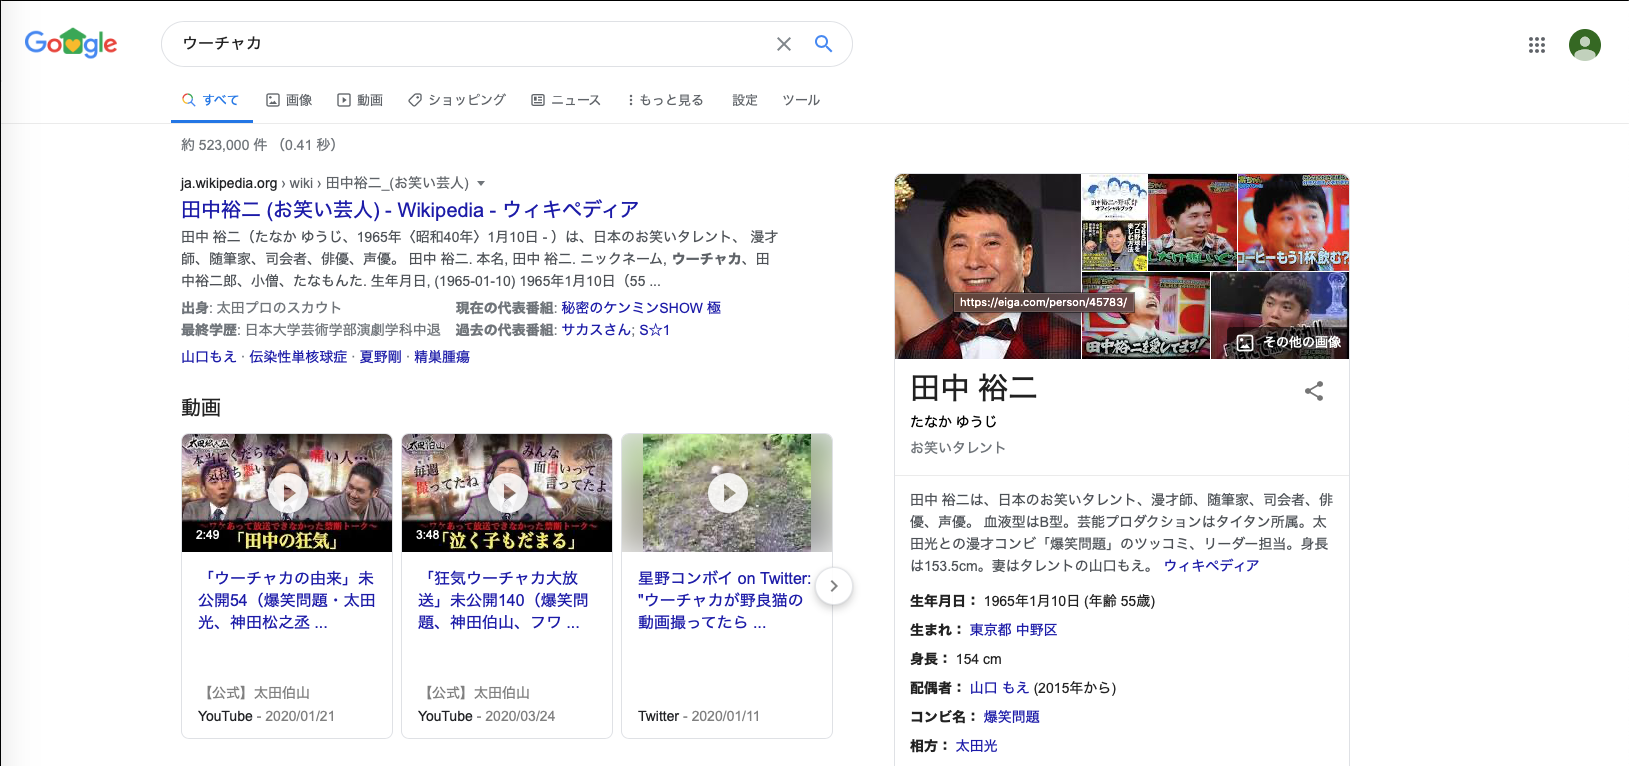Open 「ウーチャカの由来」未公開54 video link

coord(287,600)
